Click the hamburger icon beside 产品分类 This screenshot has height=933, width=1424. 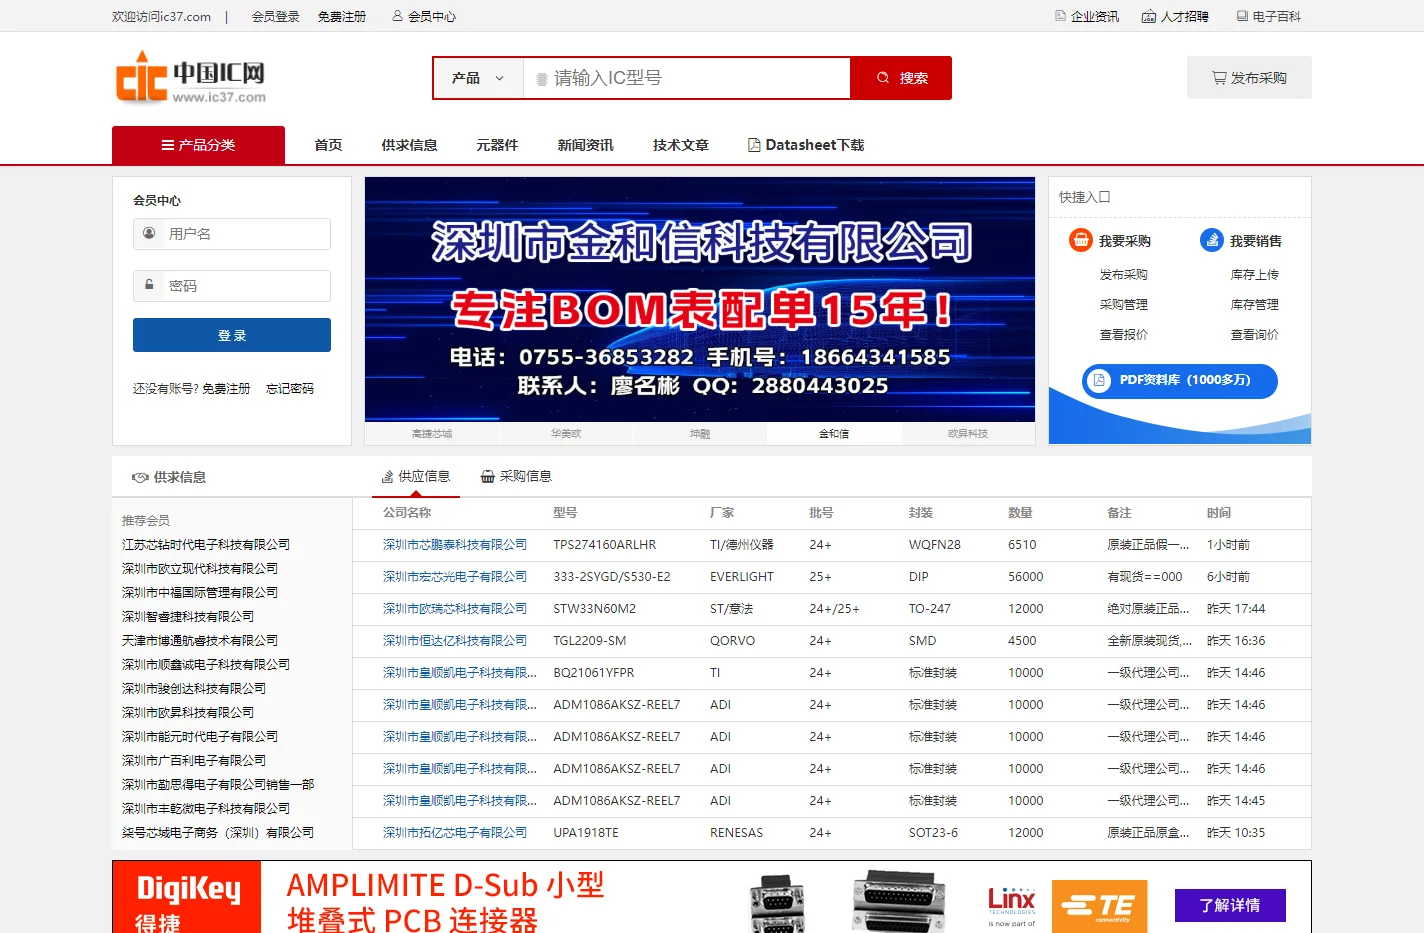coord(168,145)
